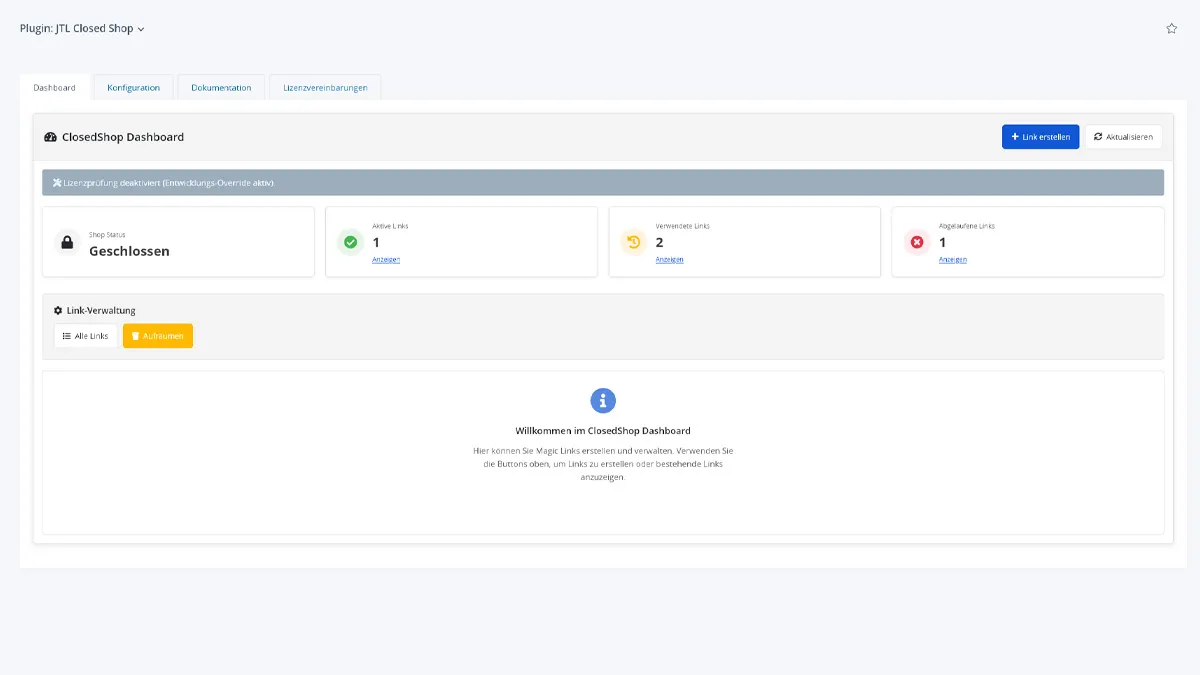Click the Aktualisieren button
This screenshot has width=1200, height=675.
click(1123, 137)
